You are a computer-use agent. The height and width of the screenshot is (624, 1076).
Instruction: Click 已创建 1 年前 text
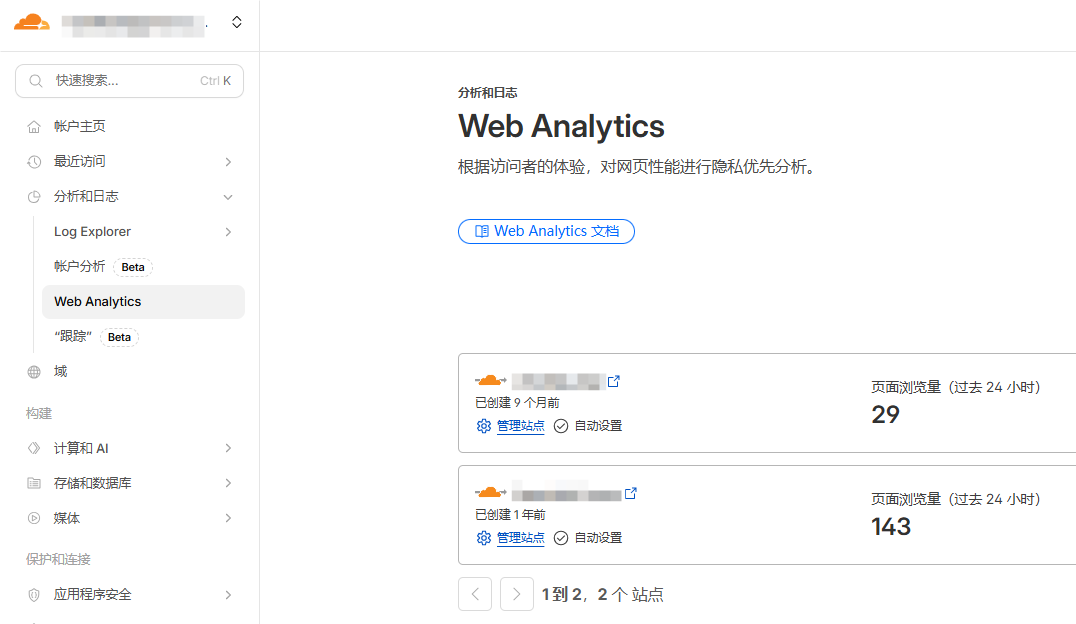point(510,515)
